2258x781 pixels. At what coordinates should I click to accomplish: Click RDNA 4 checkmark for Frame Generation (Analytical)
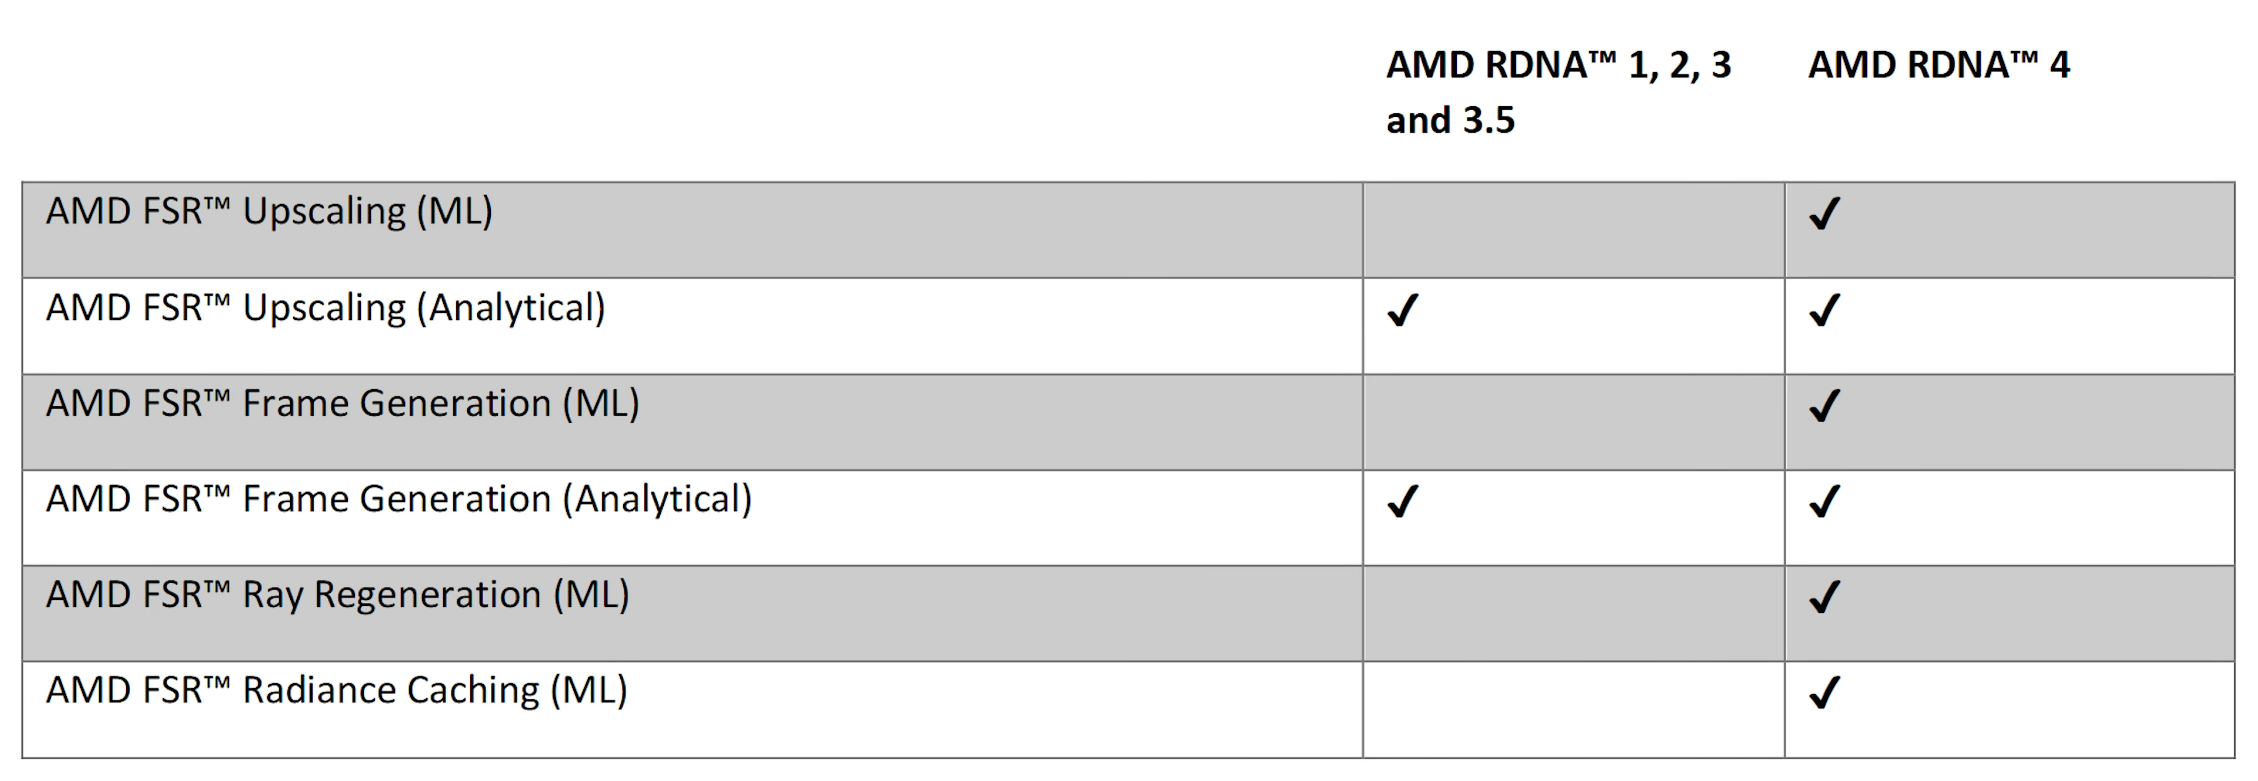pos(1825,501)
